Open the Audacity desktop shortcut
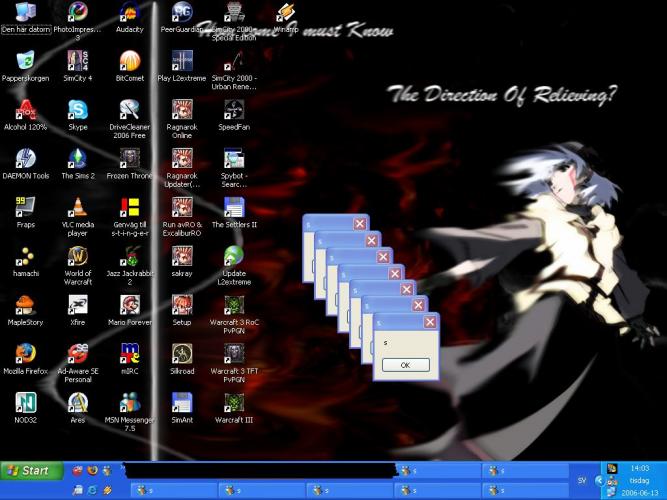The height and width of the screenshot is (500, 667). click(x=130, y=13)
